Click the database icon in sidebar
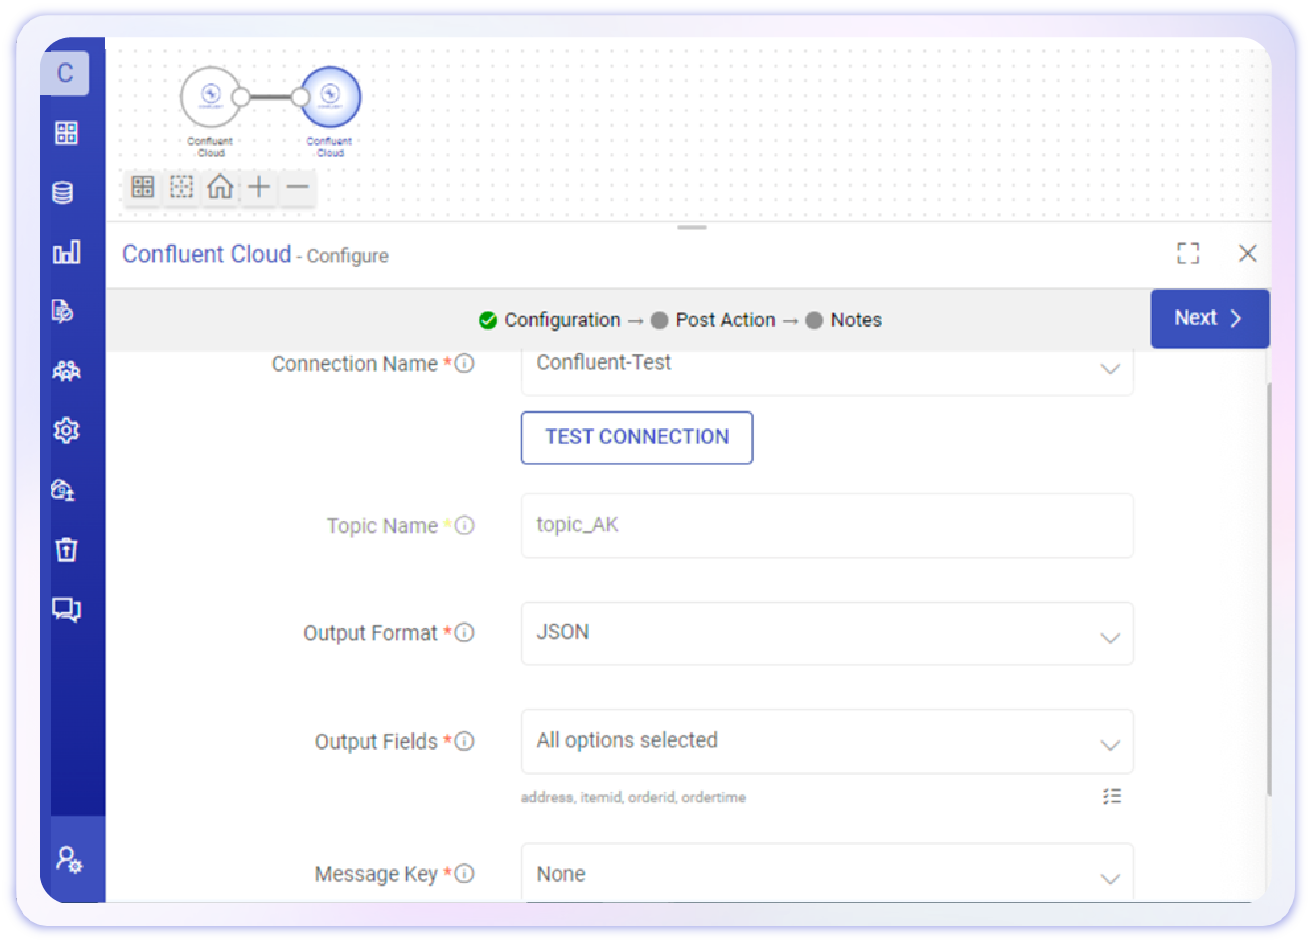1312x942 pixels. [63, 193]
